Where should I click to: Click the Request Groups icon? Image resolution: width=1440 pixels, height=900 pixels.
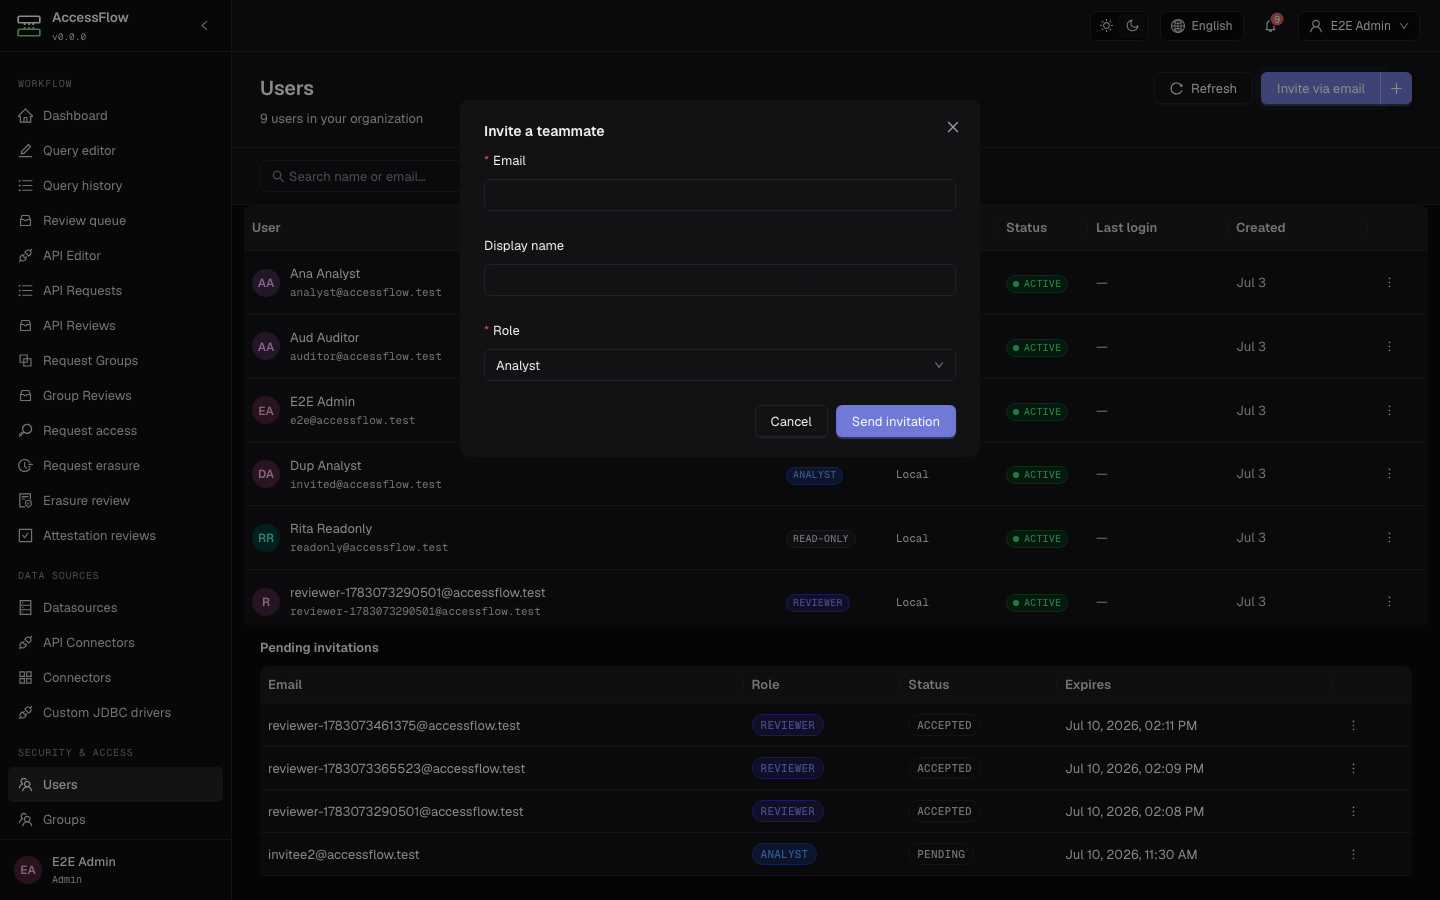26,361
